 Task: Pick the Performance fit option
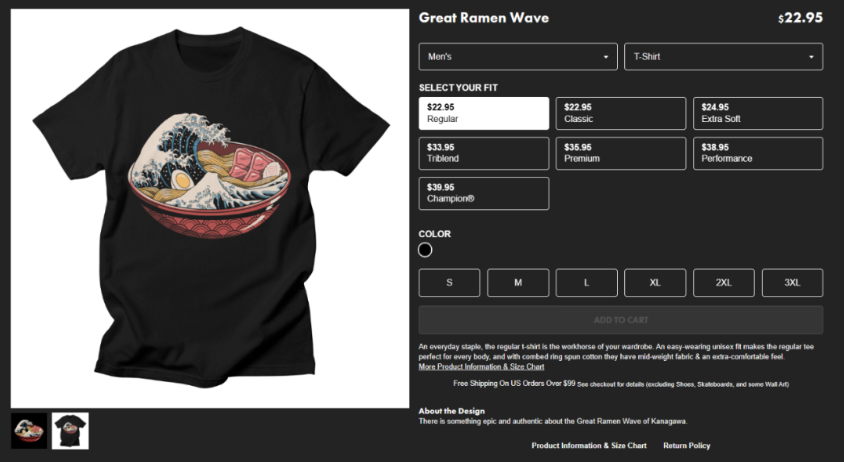coord(758,153)
